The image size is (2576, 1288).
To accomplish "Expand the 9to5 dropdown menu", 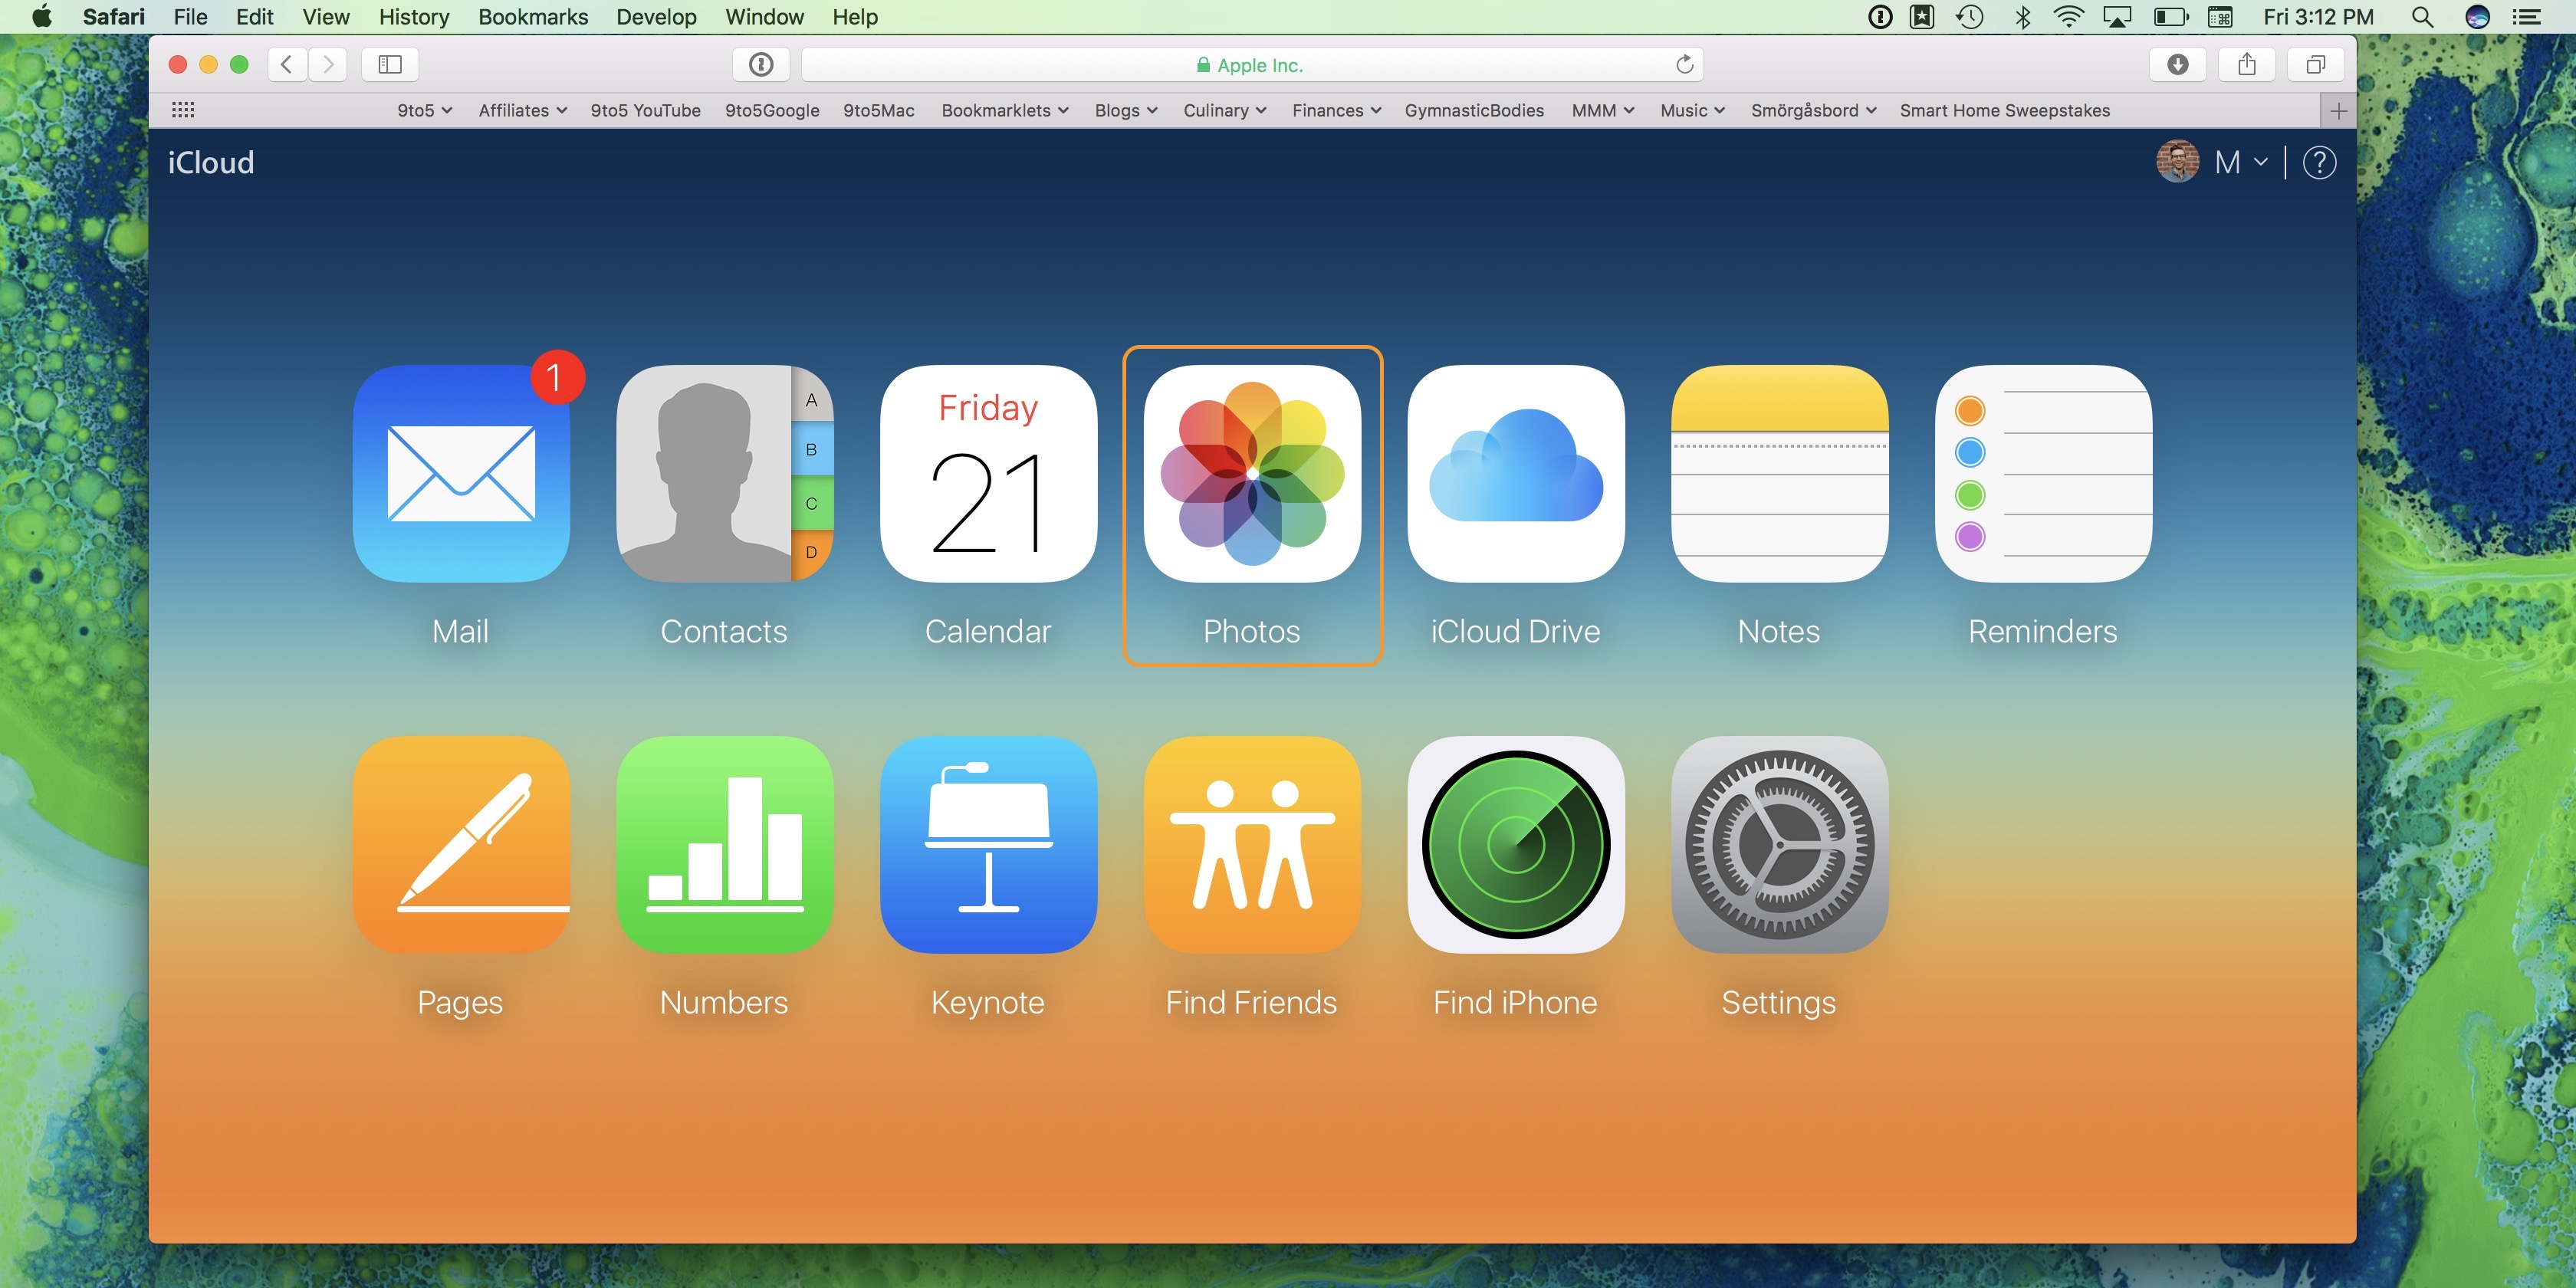I will (x=422, y=110).
